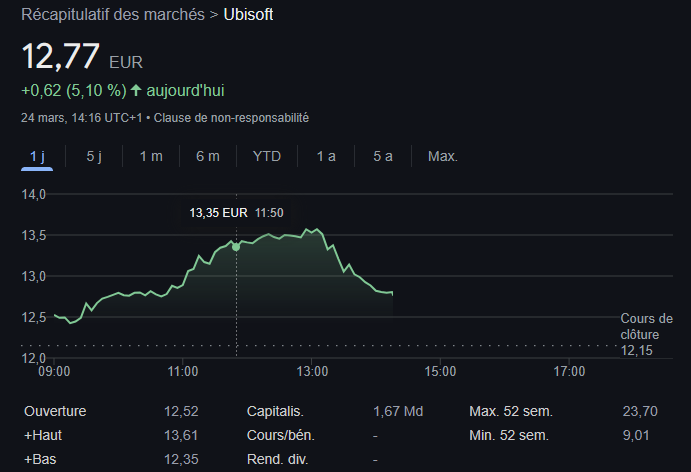Click the 15:00 time axis label

(x=440, y=372)
